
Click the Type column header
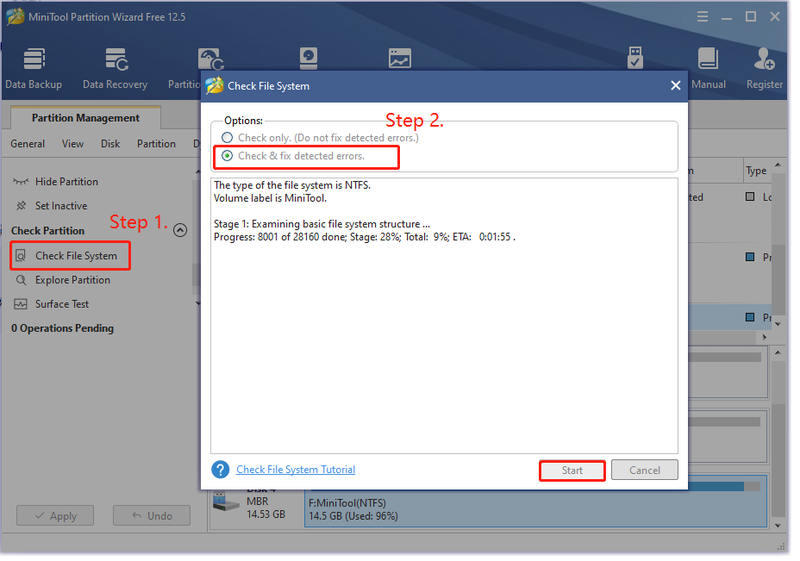point(756,170)
